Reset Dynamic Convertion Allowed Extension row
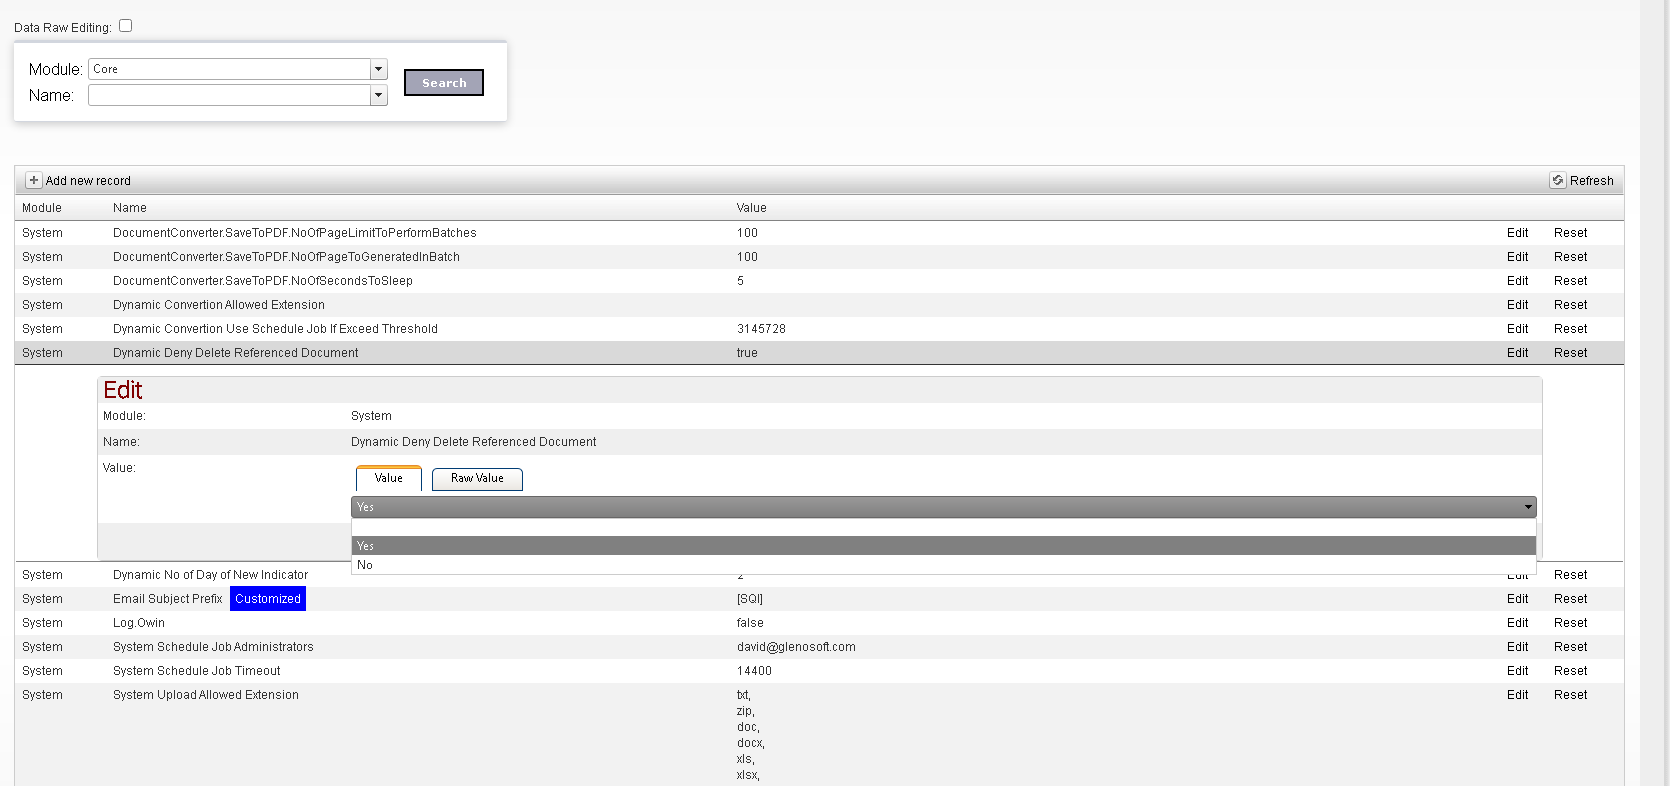Screen dimensions: 1670x786 click(x=1570, y=305)
